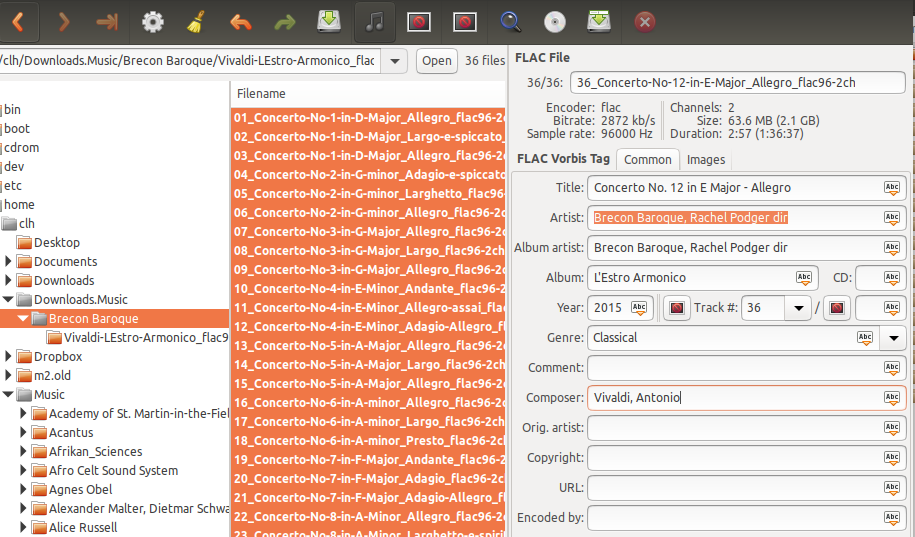Screen dimensions: 915x537
Task: Clear tag fields with the broom icon
Action: click(x=196, y=22)
